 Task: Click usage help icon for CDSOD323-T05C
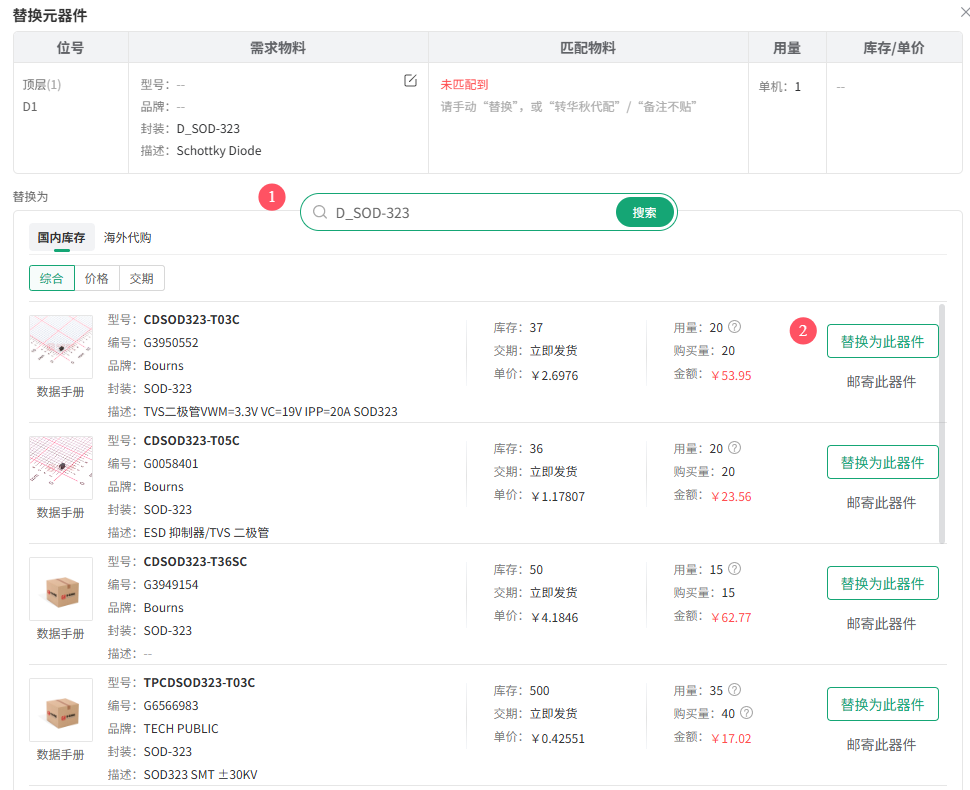(735, 448)
